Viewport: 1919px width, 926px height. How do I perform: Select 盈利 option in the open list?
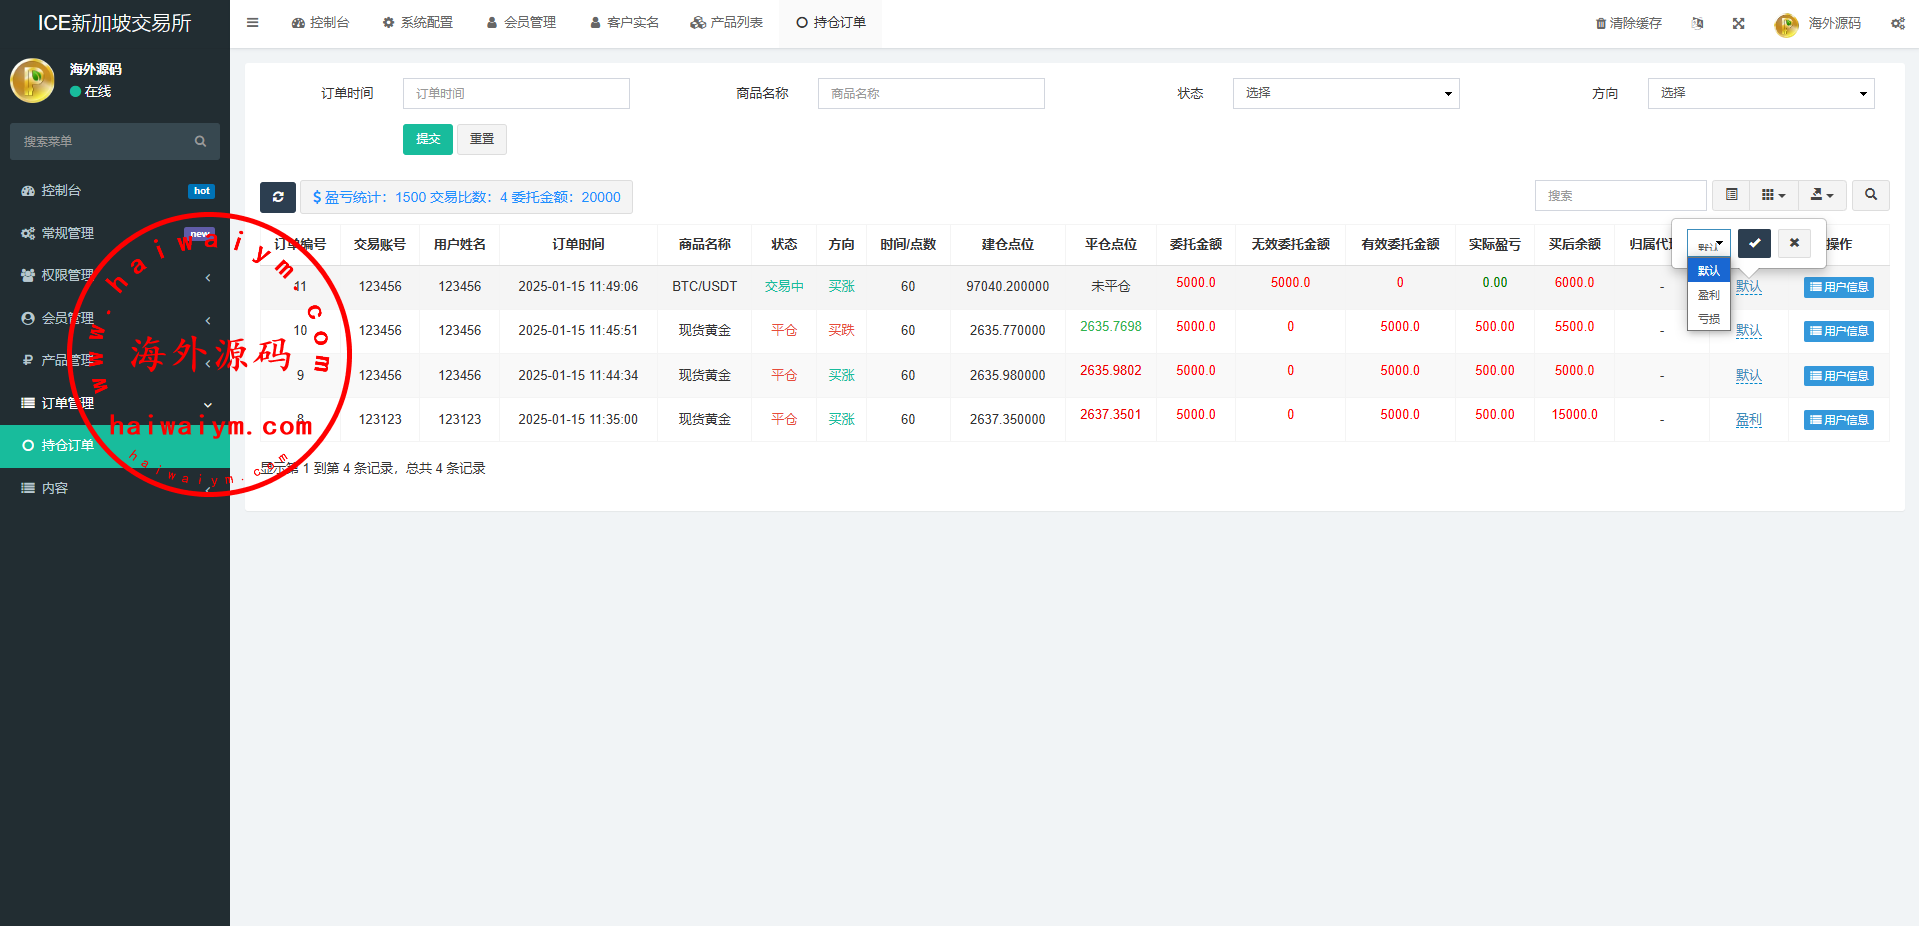pyautogui.click(x=1708, y=295)
